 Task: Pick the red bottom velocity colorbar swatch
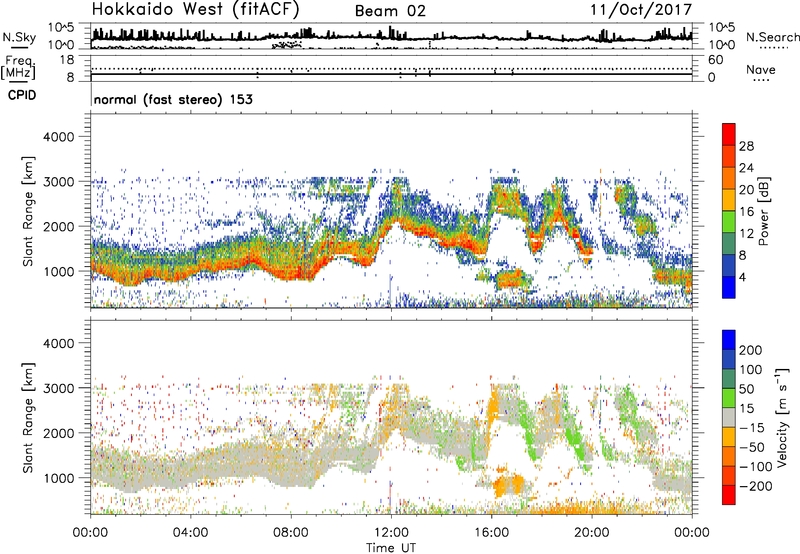pos(729,495)
